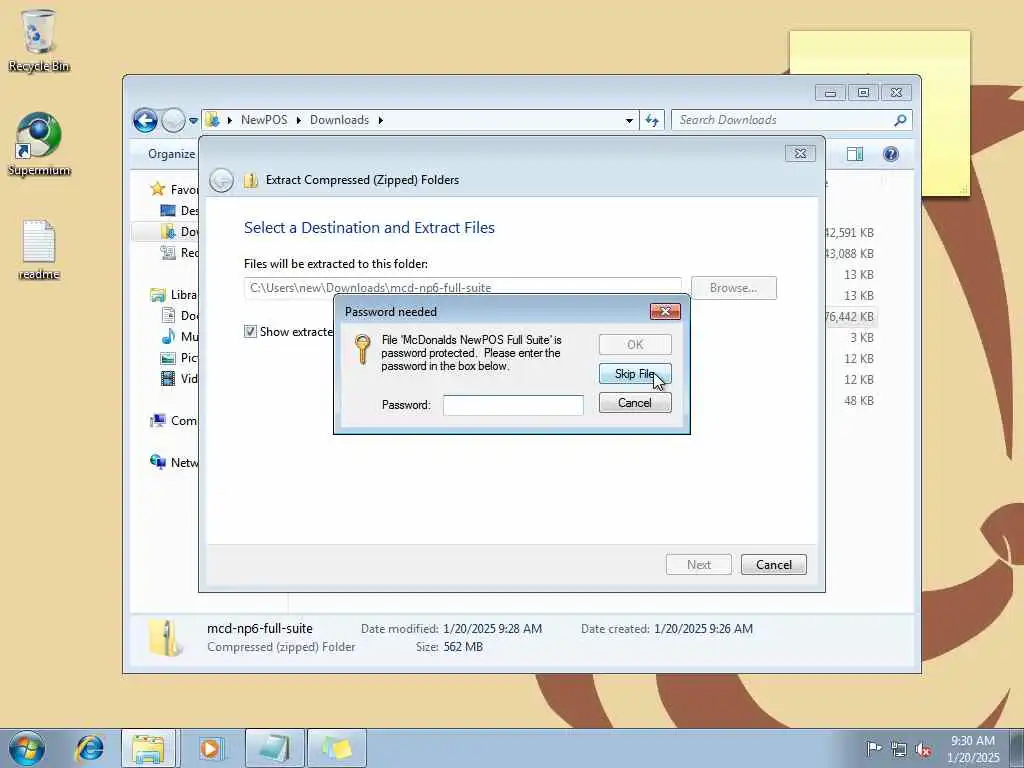Click the Explorer forward navigation arrow
This screenshot has width=1024, height=768.
pyautogui.click(x=173, y=120)
